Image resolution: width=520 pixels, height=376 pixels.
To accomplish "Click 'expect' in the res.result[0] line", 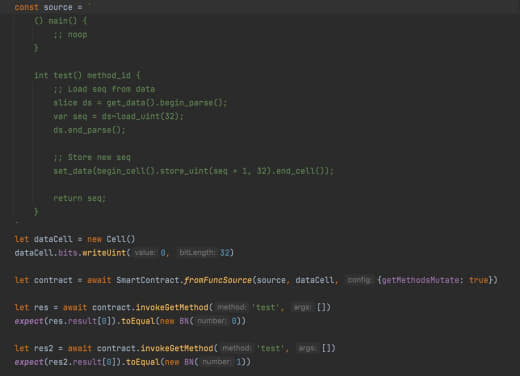I will [x=29, y=321].
